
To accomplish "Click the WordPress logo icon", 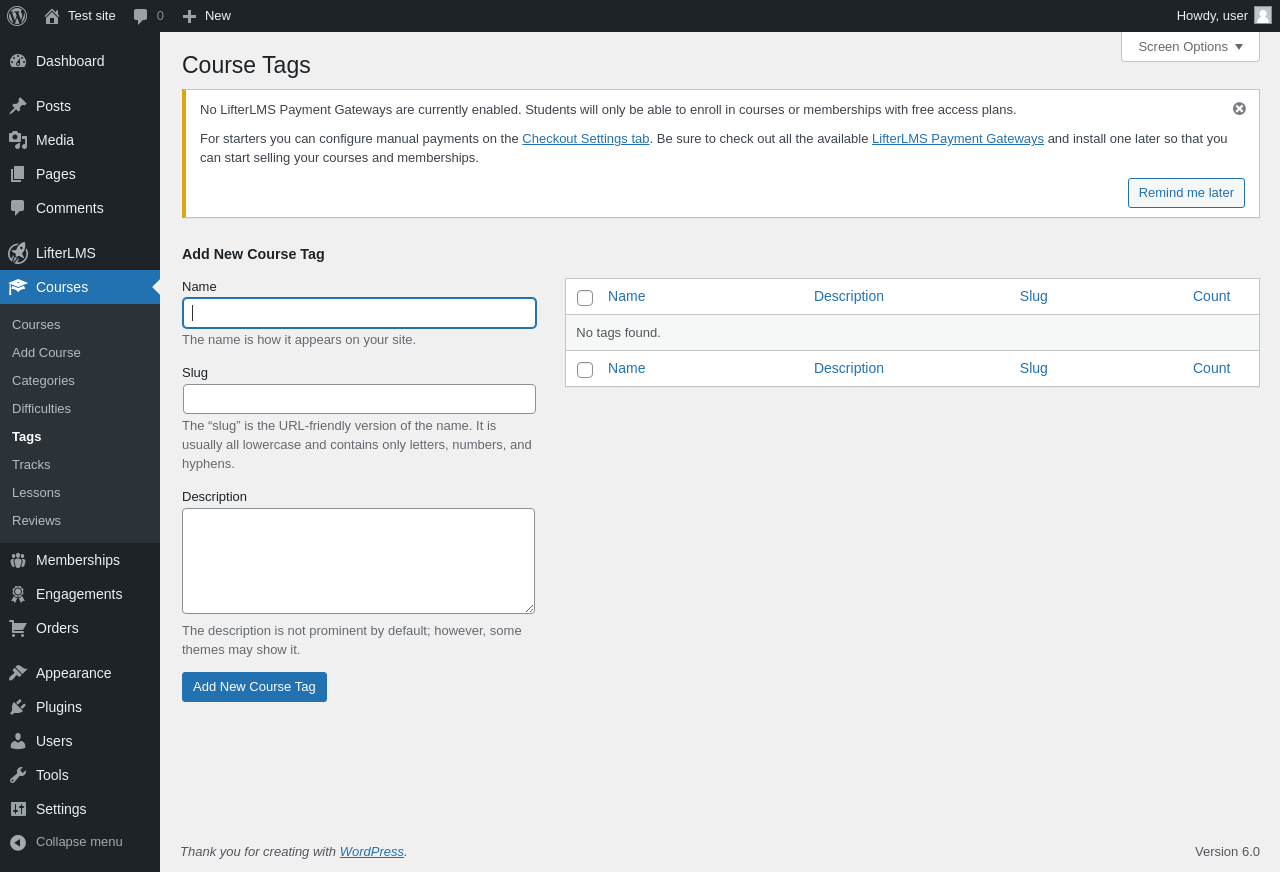I will pos(17,16).
